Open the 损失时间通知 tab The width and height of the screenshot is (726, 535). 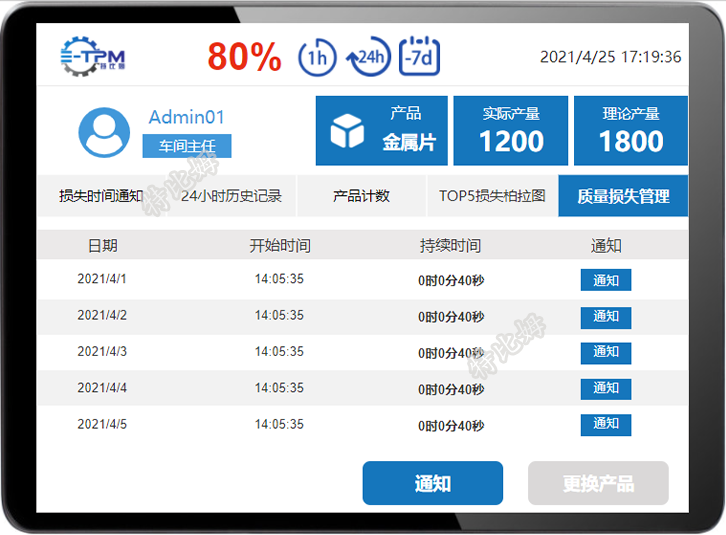click(x=101, y=196)
